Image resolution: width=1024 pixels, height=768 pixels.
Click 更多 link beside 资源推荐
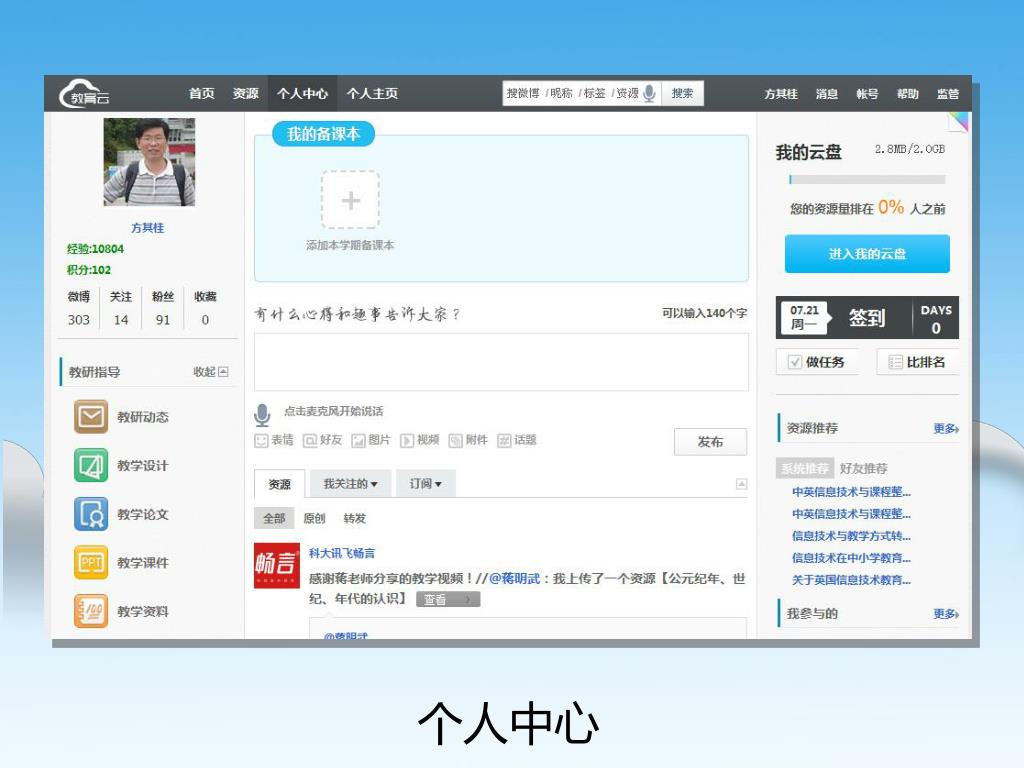[946, 428]
